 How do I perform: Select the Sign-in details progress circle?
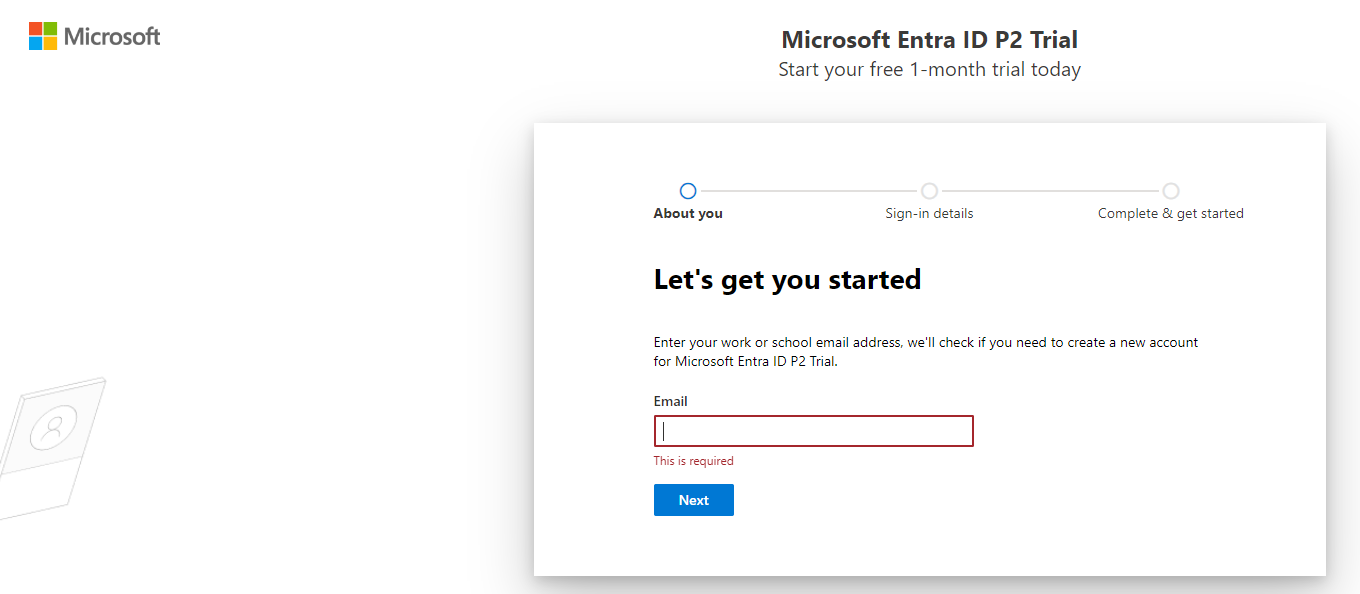pyautogui.click(x=929, y=190)
